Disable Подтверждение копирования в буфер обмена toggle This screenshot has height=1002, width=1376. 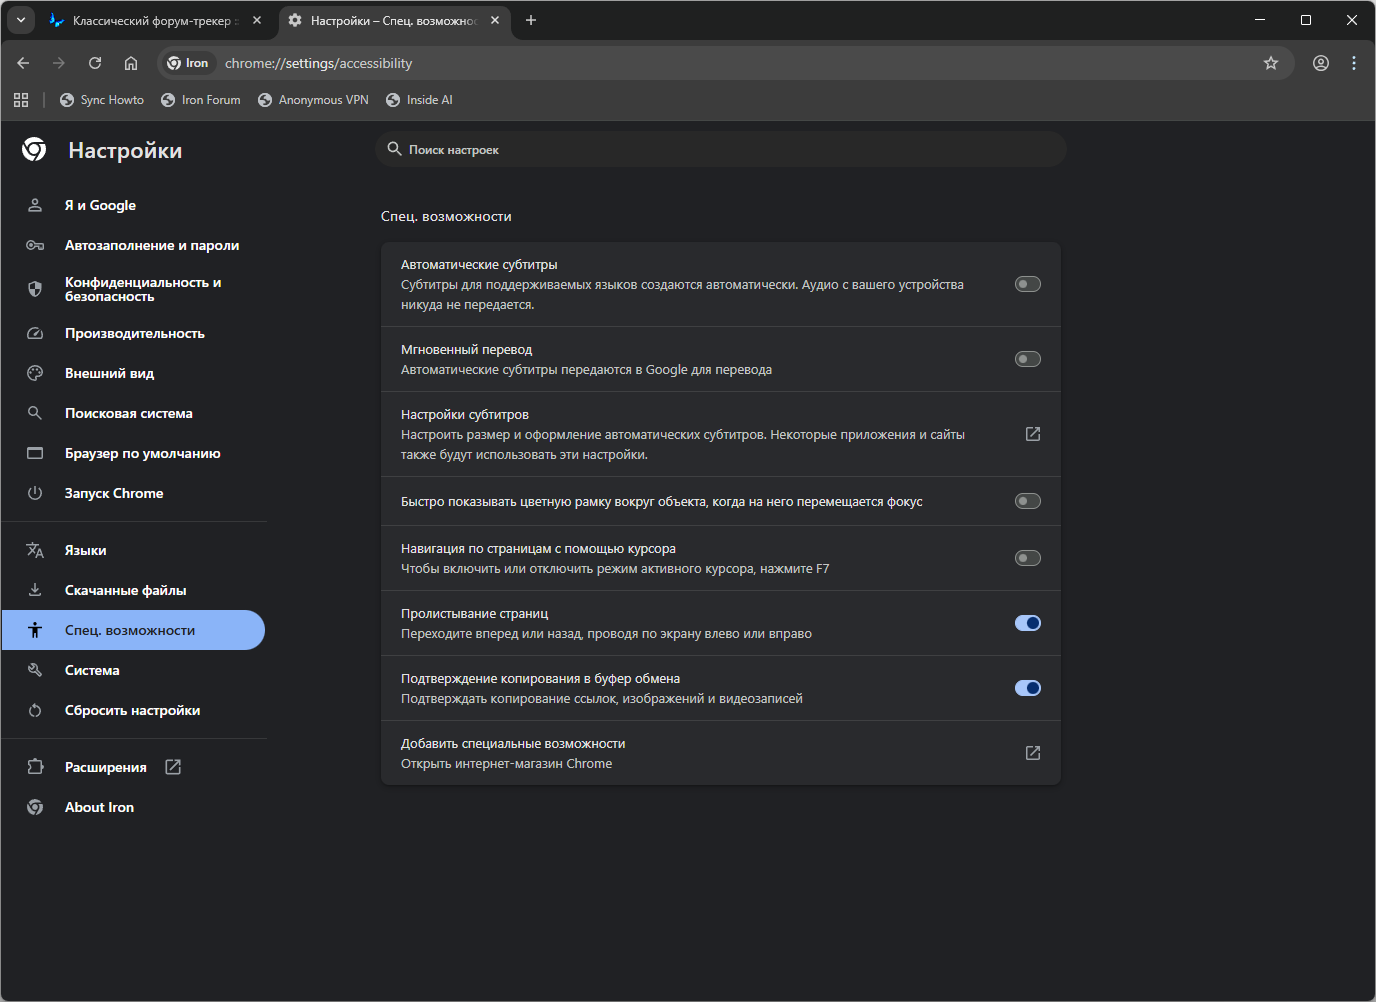pyautogui.click(x=1027, y=688)
